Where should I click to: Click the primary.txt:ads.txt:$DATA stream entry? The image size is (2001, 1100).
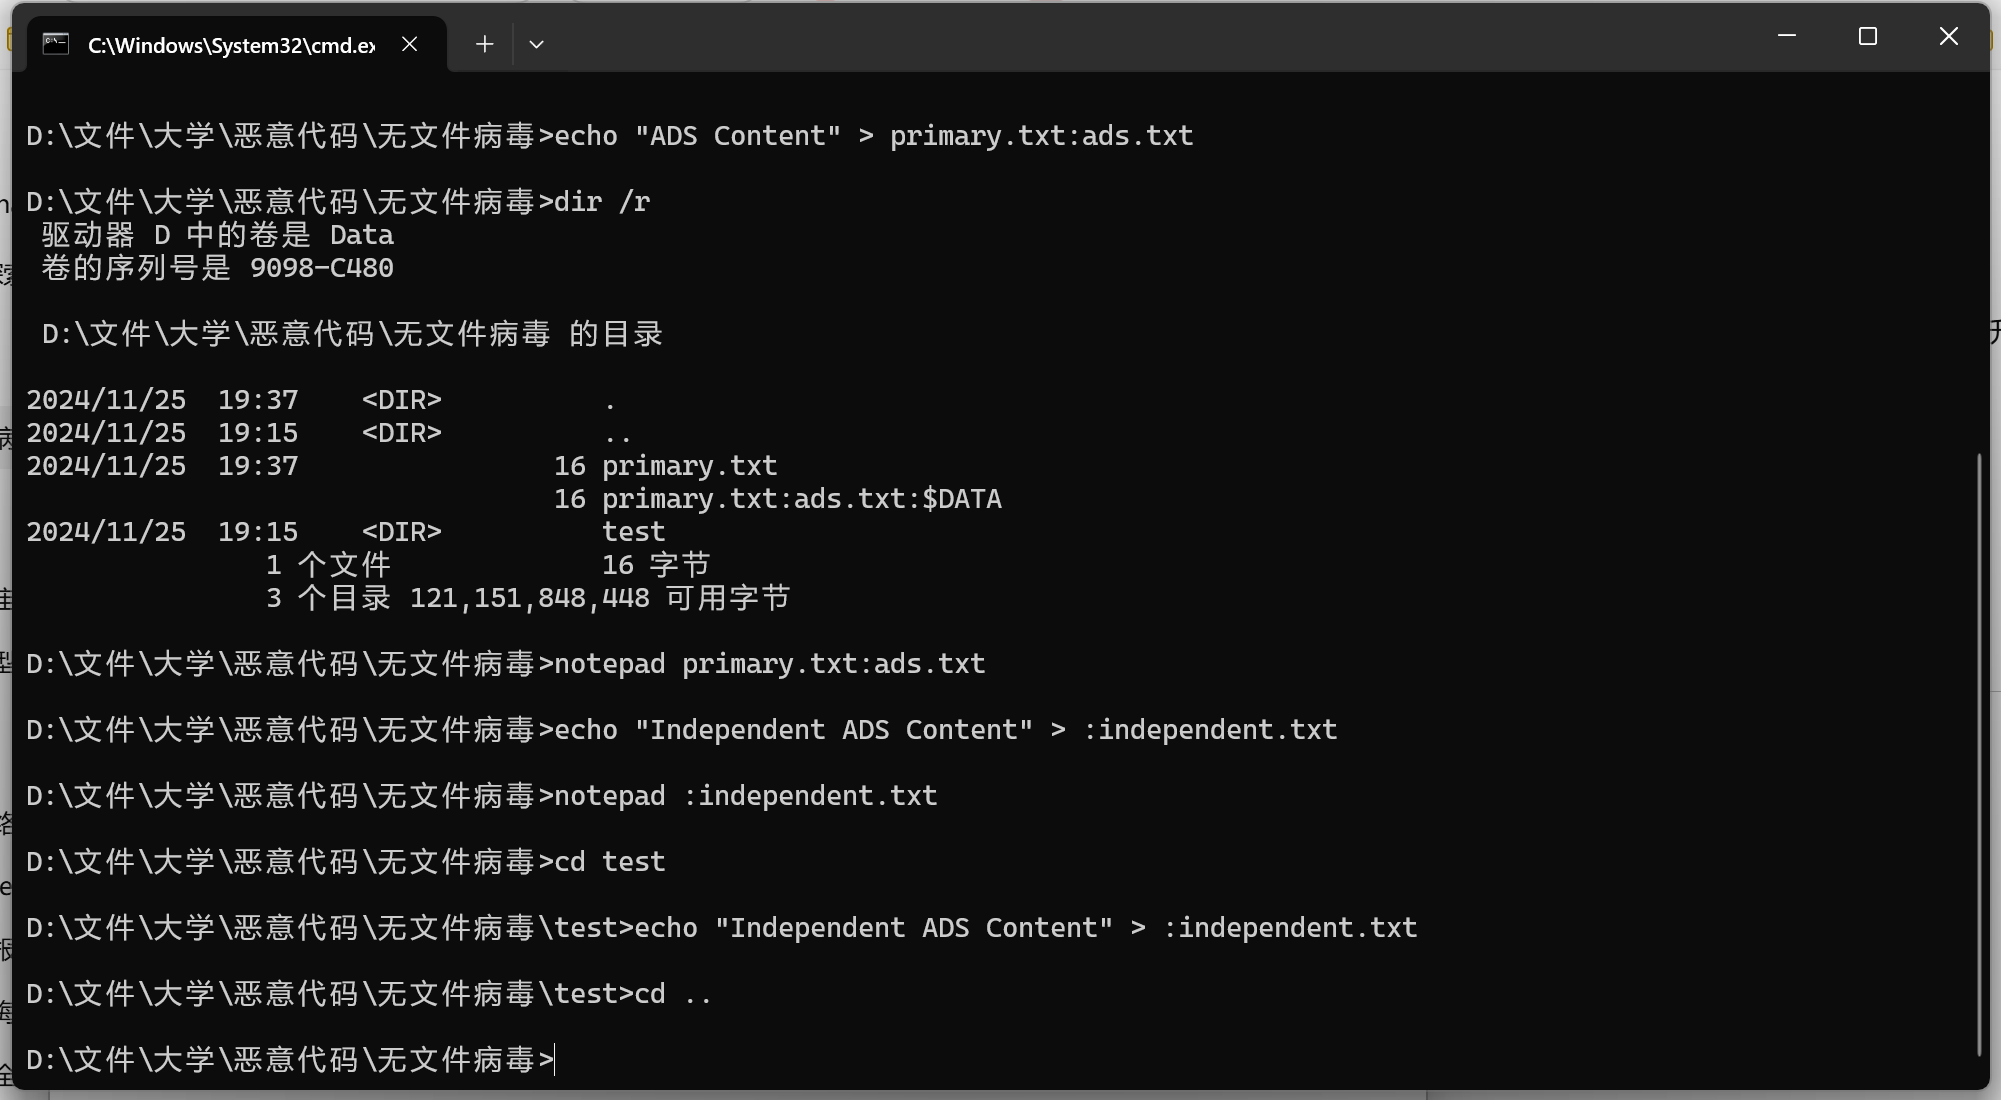[x=801, y=499]
